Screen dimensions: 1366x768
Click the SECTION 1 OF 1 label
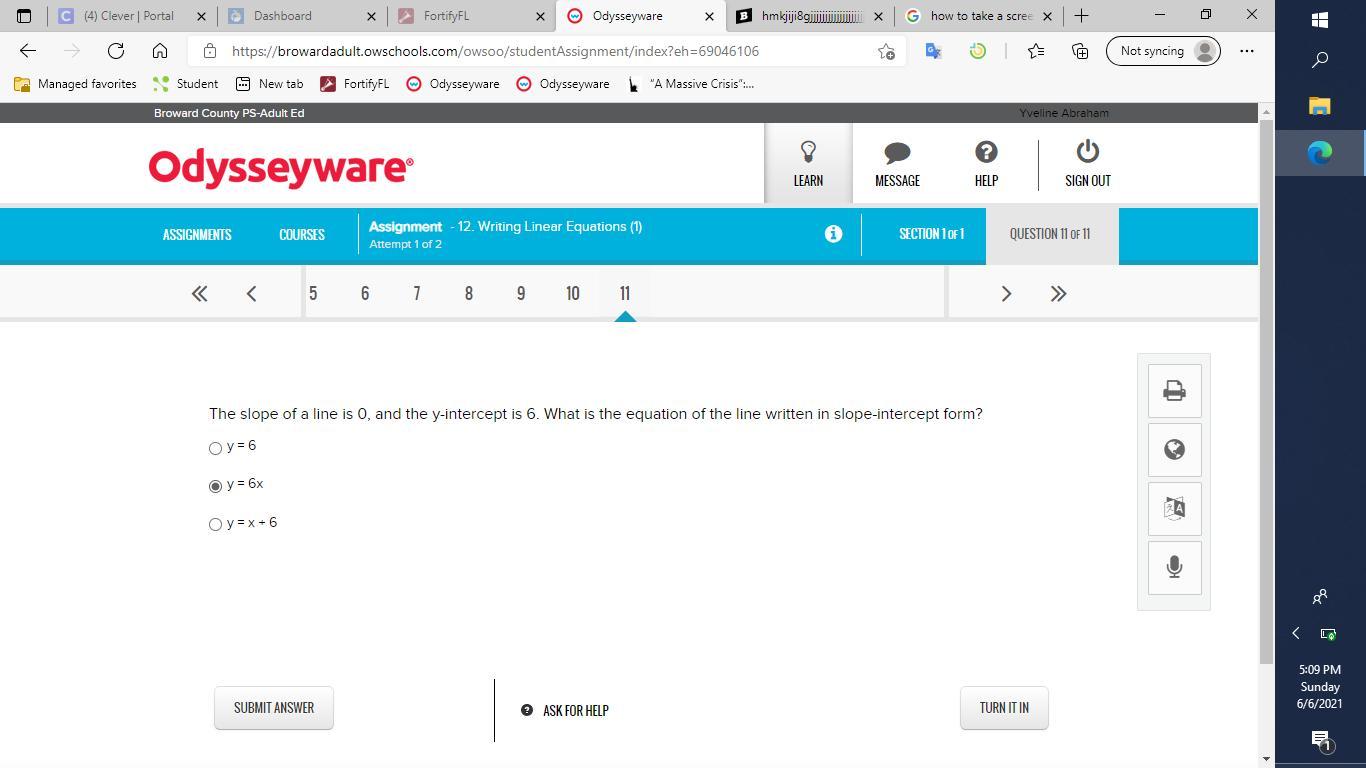[x=931, y=234]
